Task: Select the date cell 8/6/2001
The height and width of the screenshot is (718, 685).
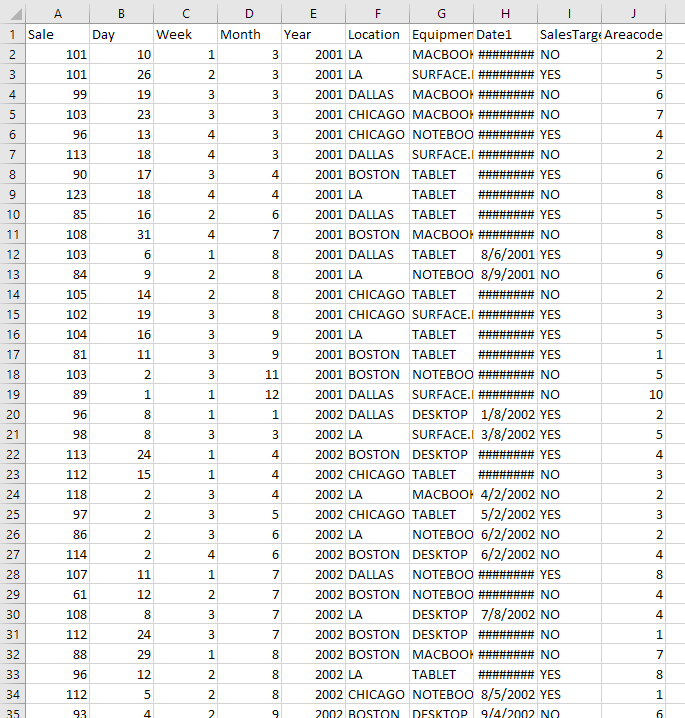Action: click(x=506, y=255)
